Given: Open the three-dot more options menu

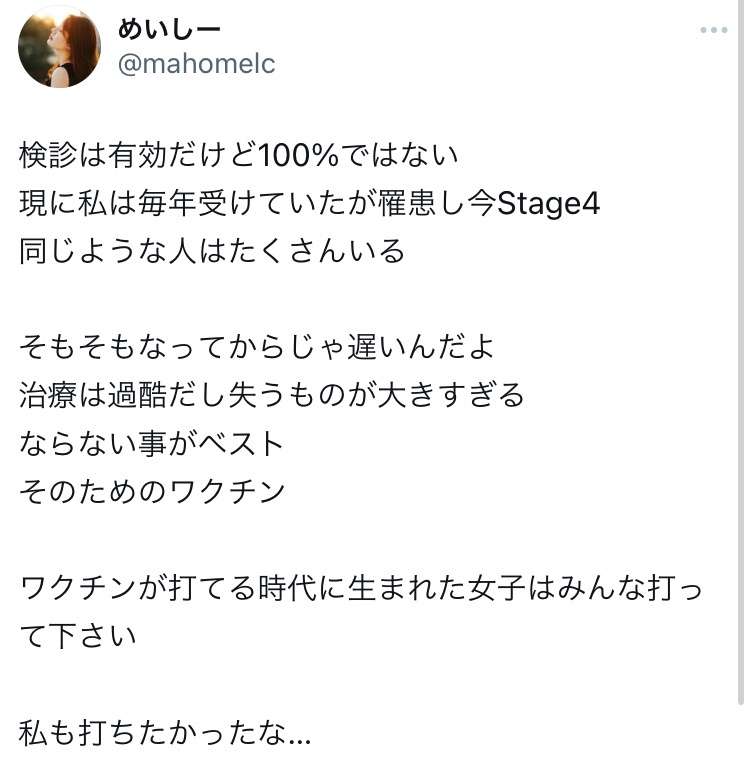Looking at the screenshot, I should [714, 30].
